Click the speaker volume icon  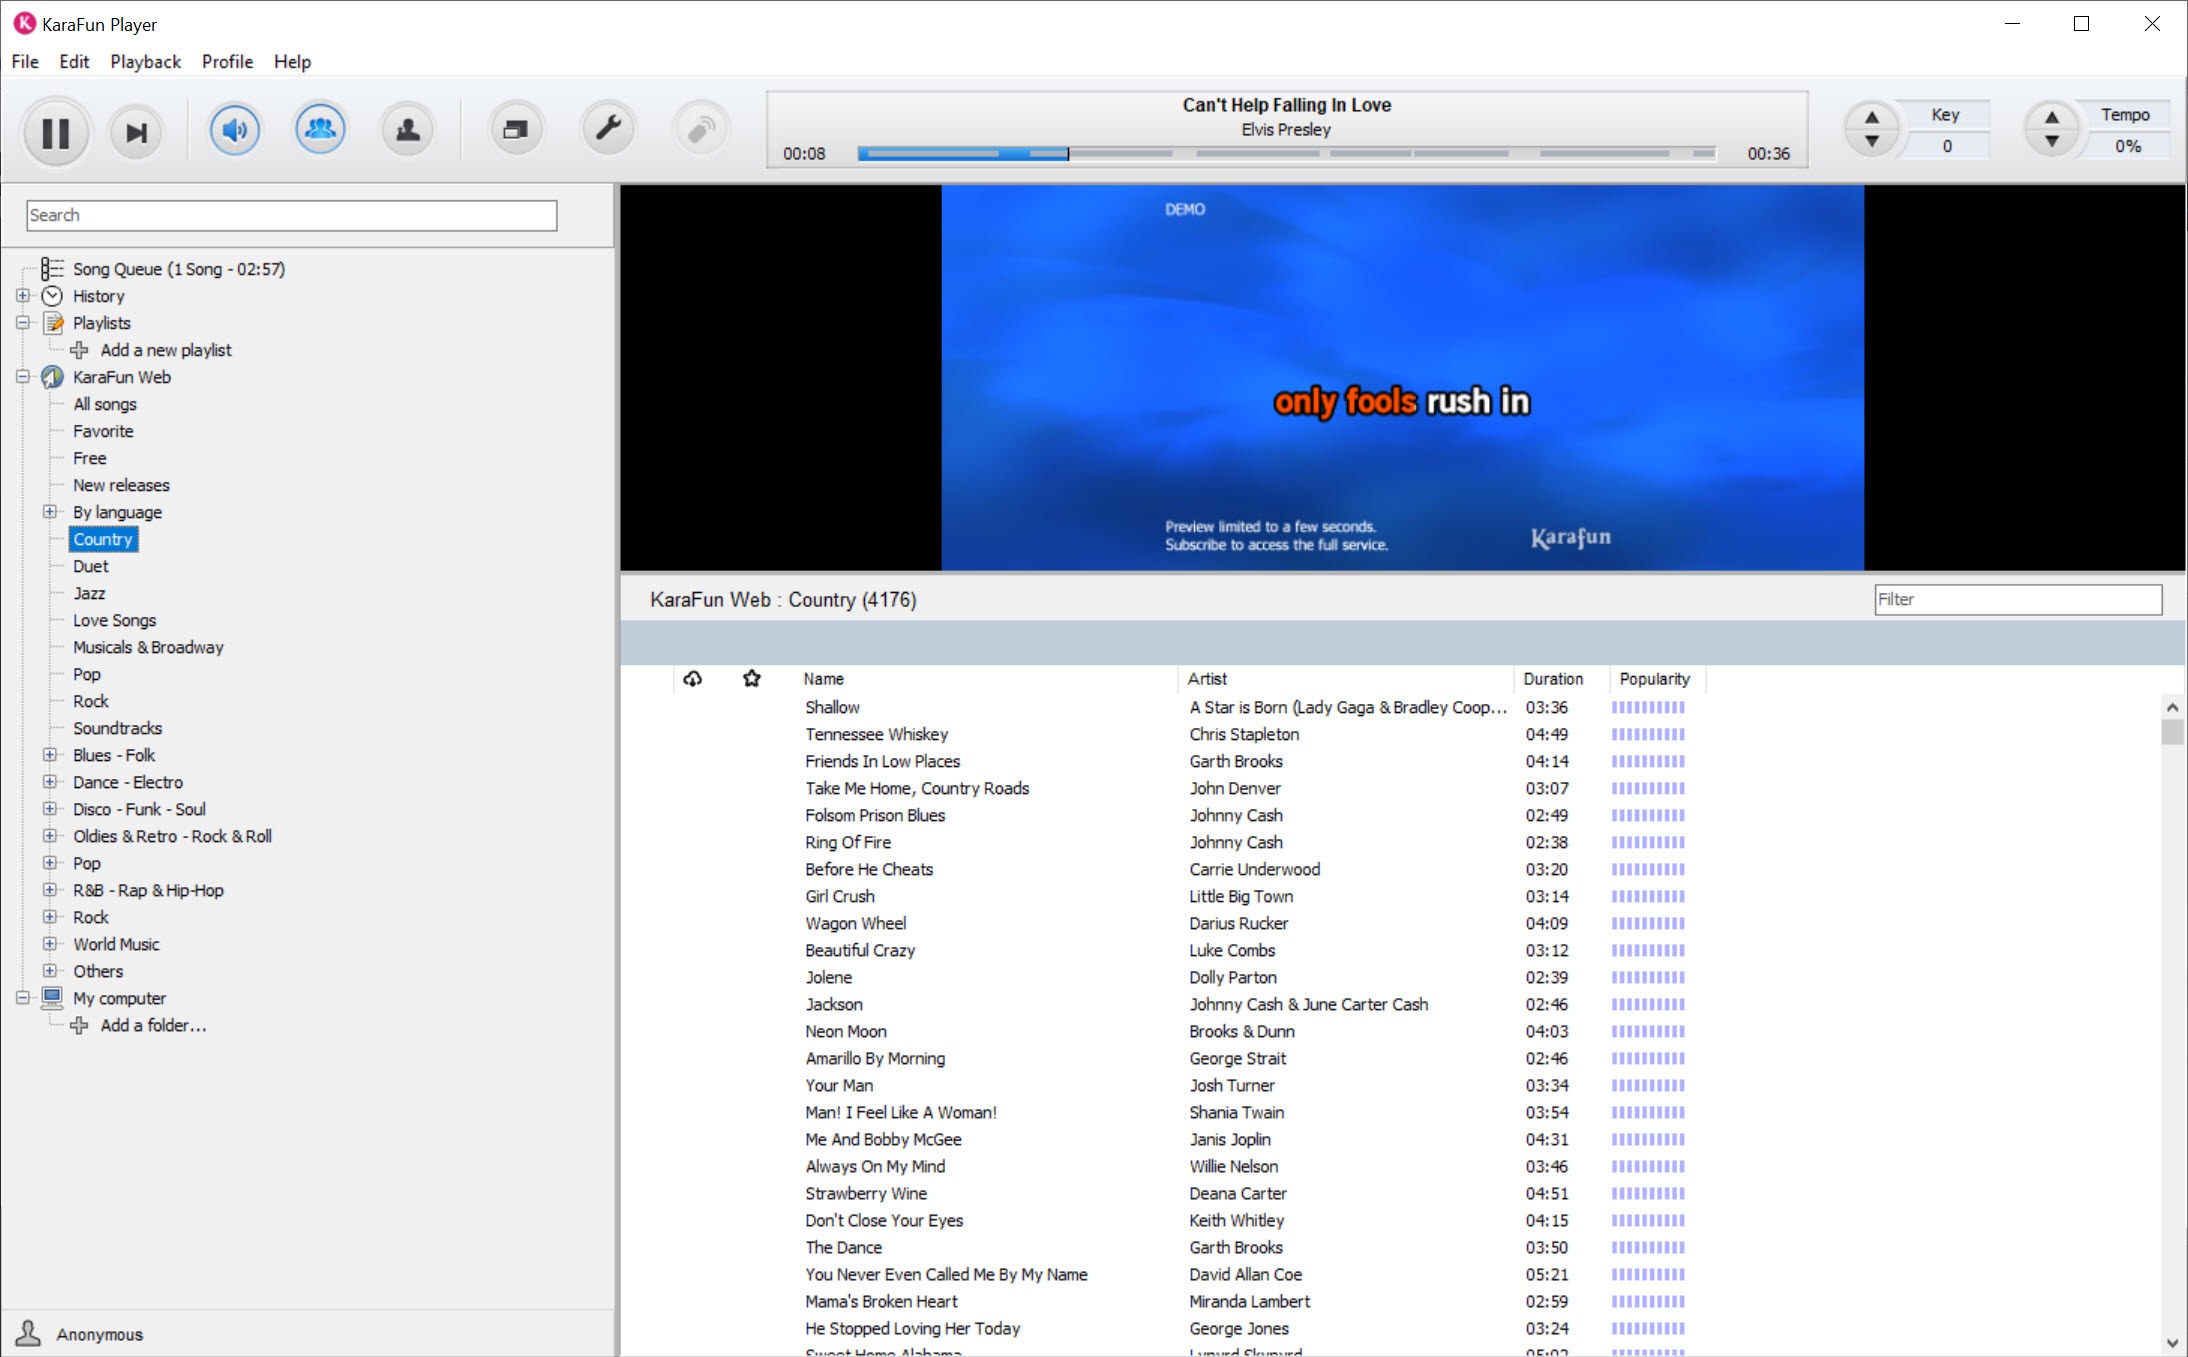[234, 130]
